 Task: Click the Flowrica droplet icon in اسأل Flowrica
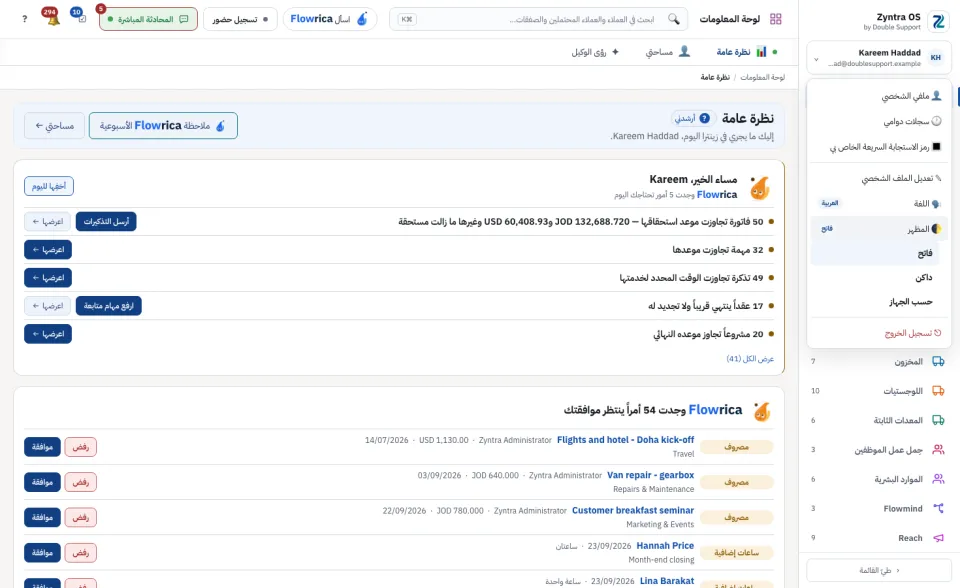pos(362,19)
